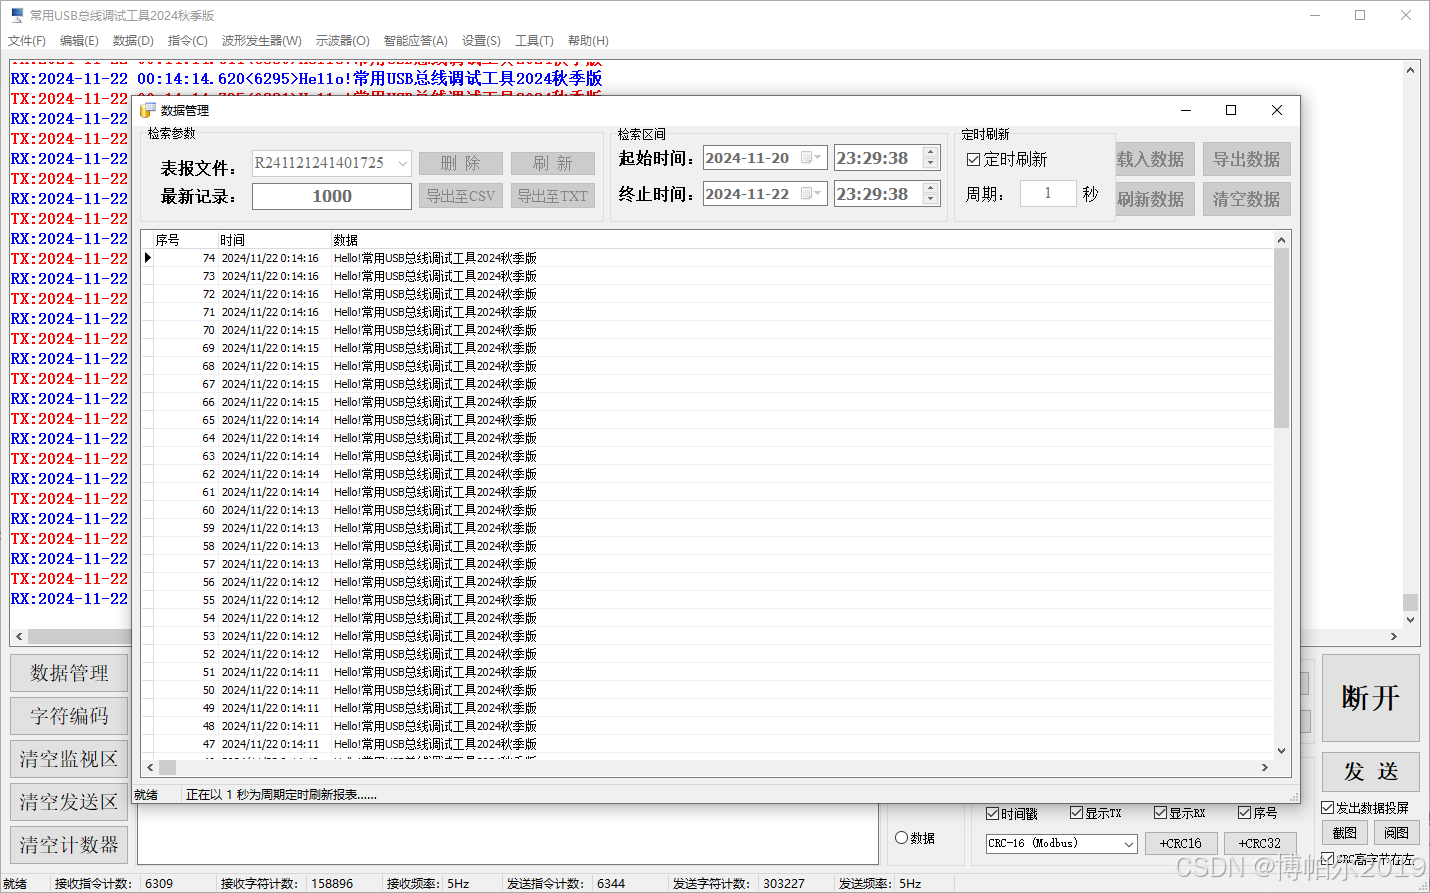
Task: Click the app icon in the main title bar
Action: pos(16,15)
